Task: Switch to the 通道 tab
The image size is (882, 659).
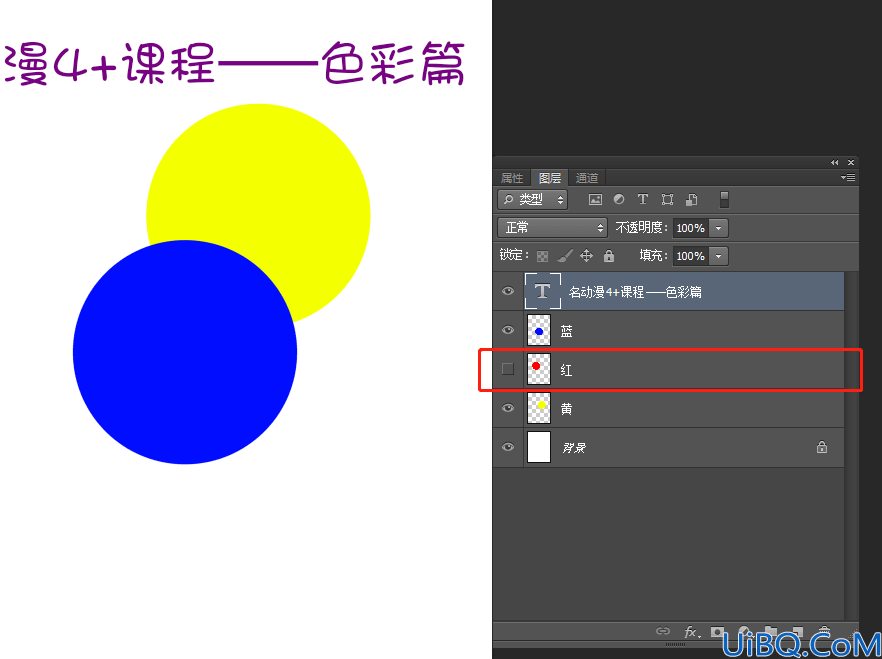Action: [587, 178]
